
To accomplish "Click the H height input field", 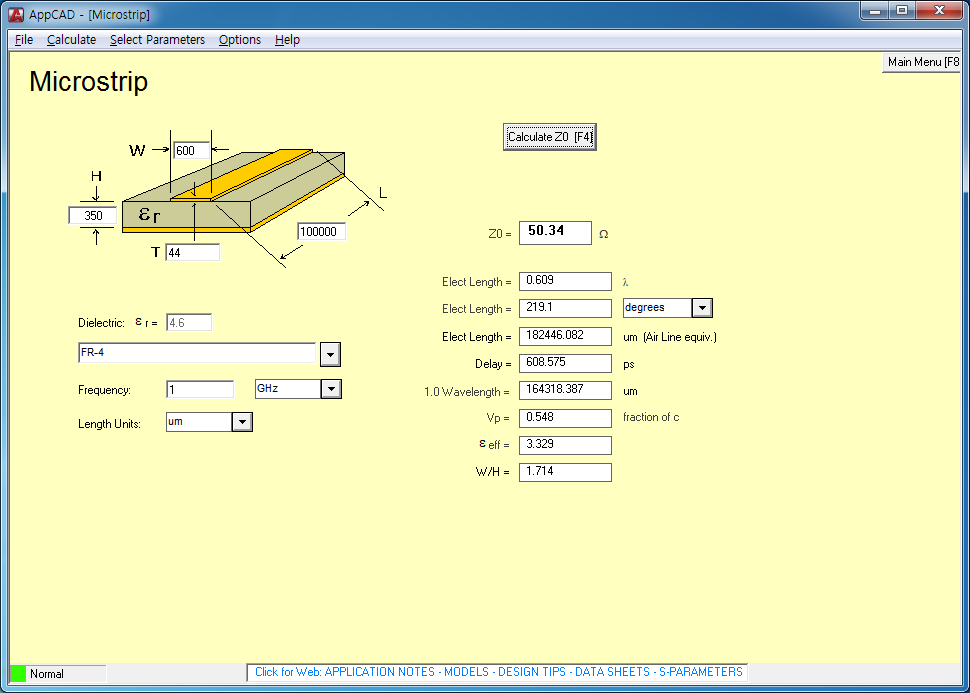I will click(92, 215).
